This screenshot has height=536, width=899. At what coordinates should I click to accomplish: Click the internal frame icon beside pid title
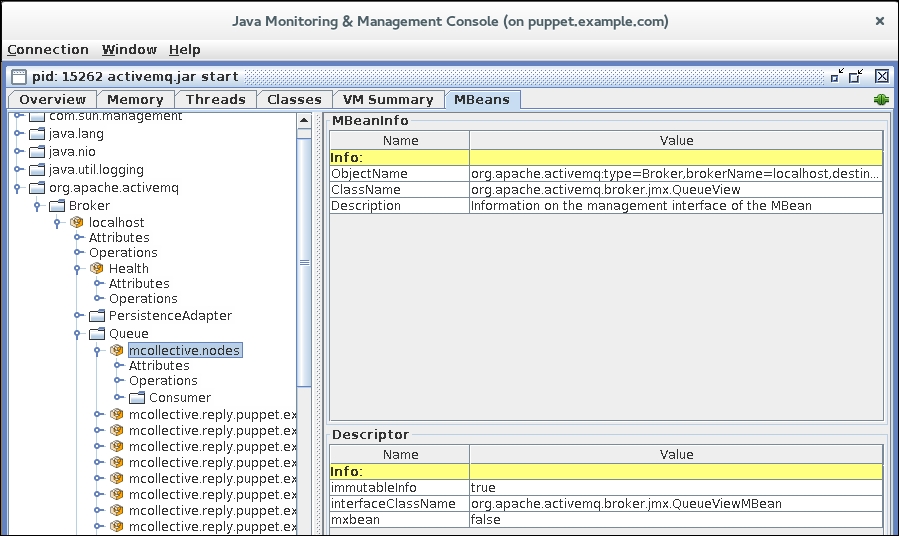[17, 76]
